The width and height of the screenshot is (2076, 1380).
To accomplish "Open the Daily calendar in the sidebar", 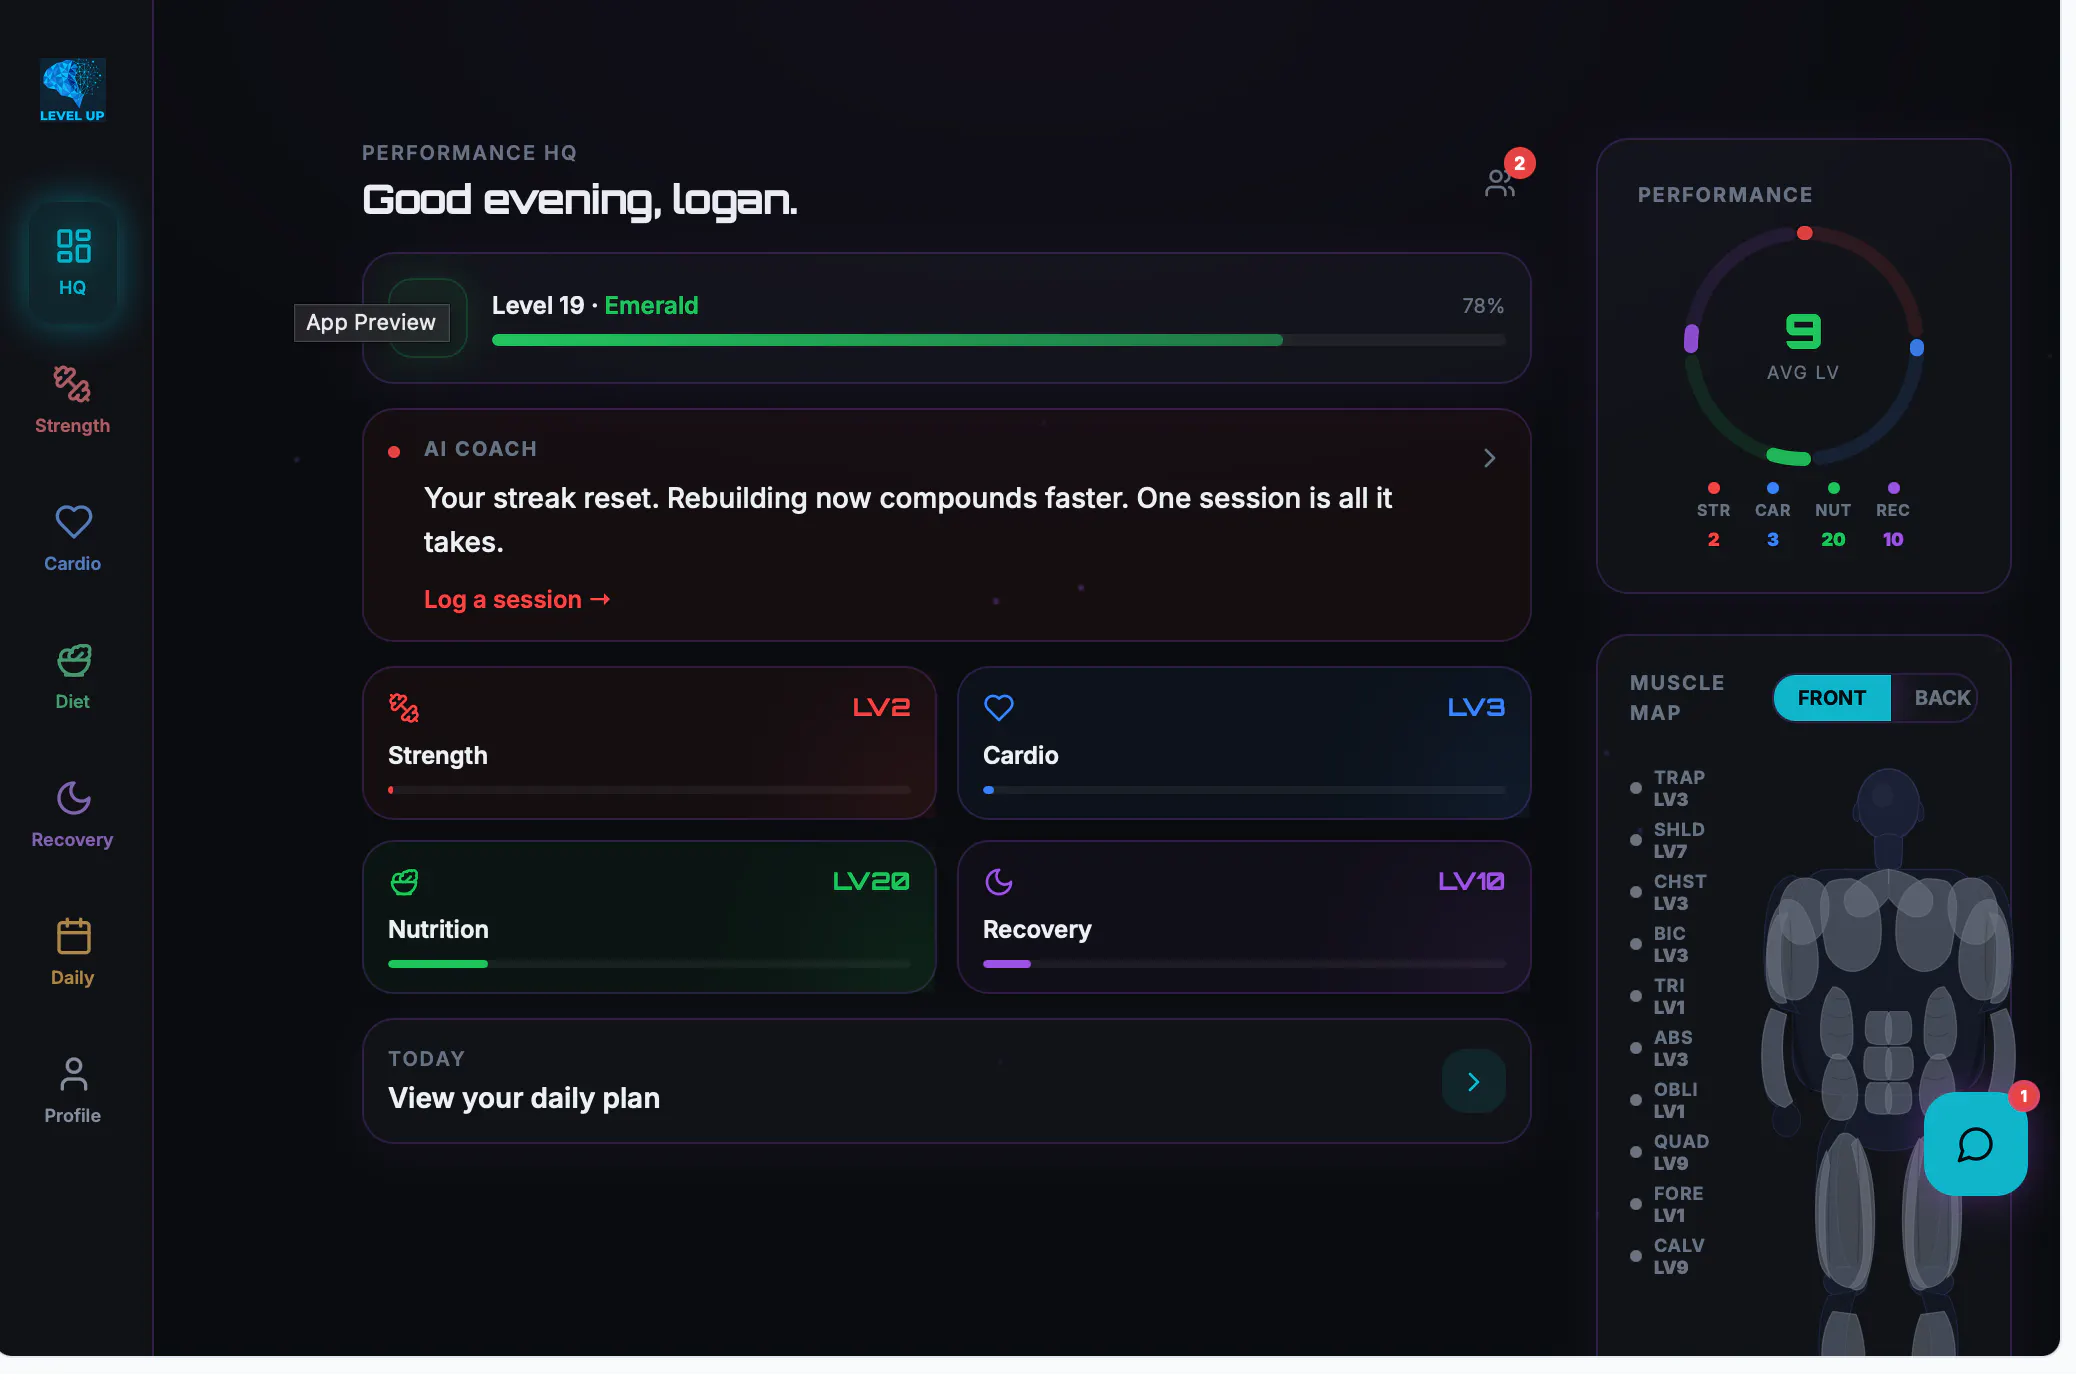I will click(x=72, y=953).
